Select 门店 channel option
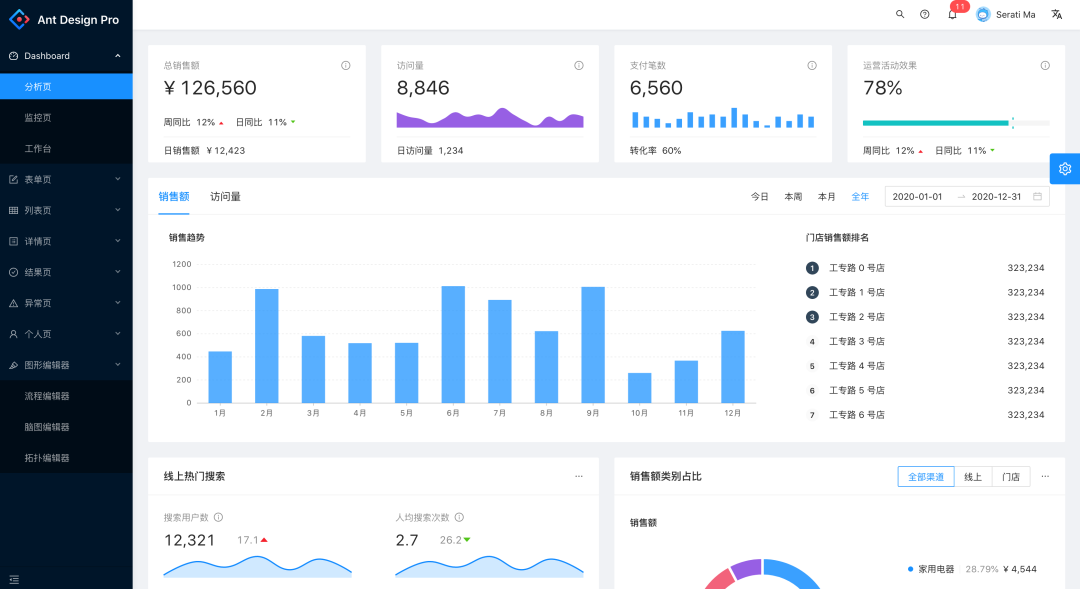1080x589 pixels. point(1011,477)
